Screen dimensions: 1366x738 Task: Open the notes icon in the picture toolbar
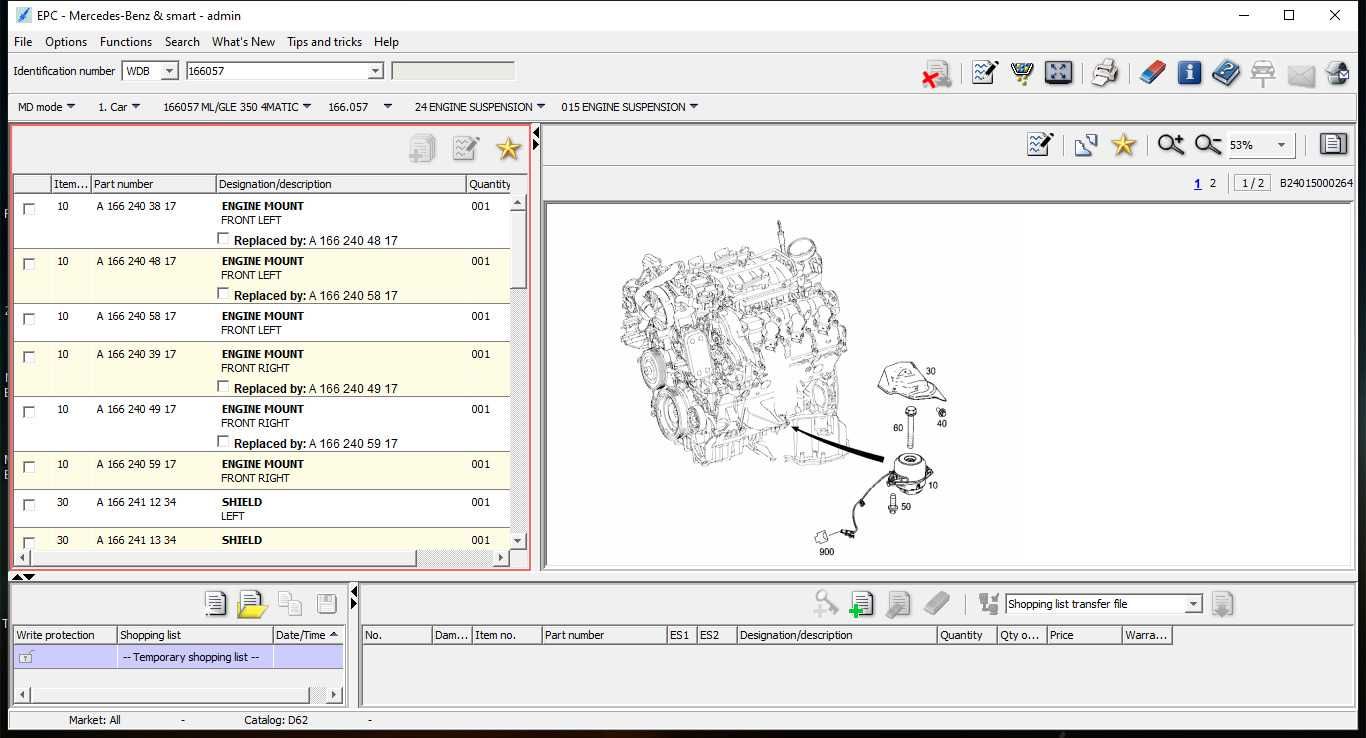click(x=1040, y=145)
